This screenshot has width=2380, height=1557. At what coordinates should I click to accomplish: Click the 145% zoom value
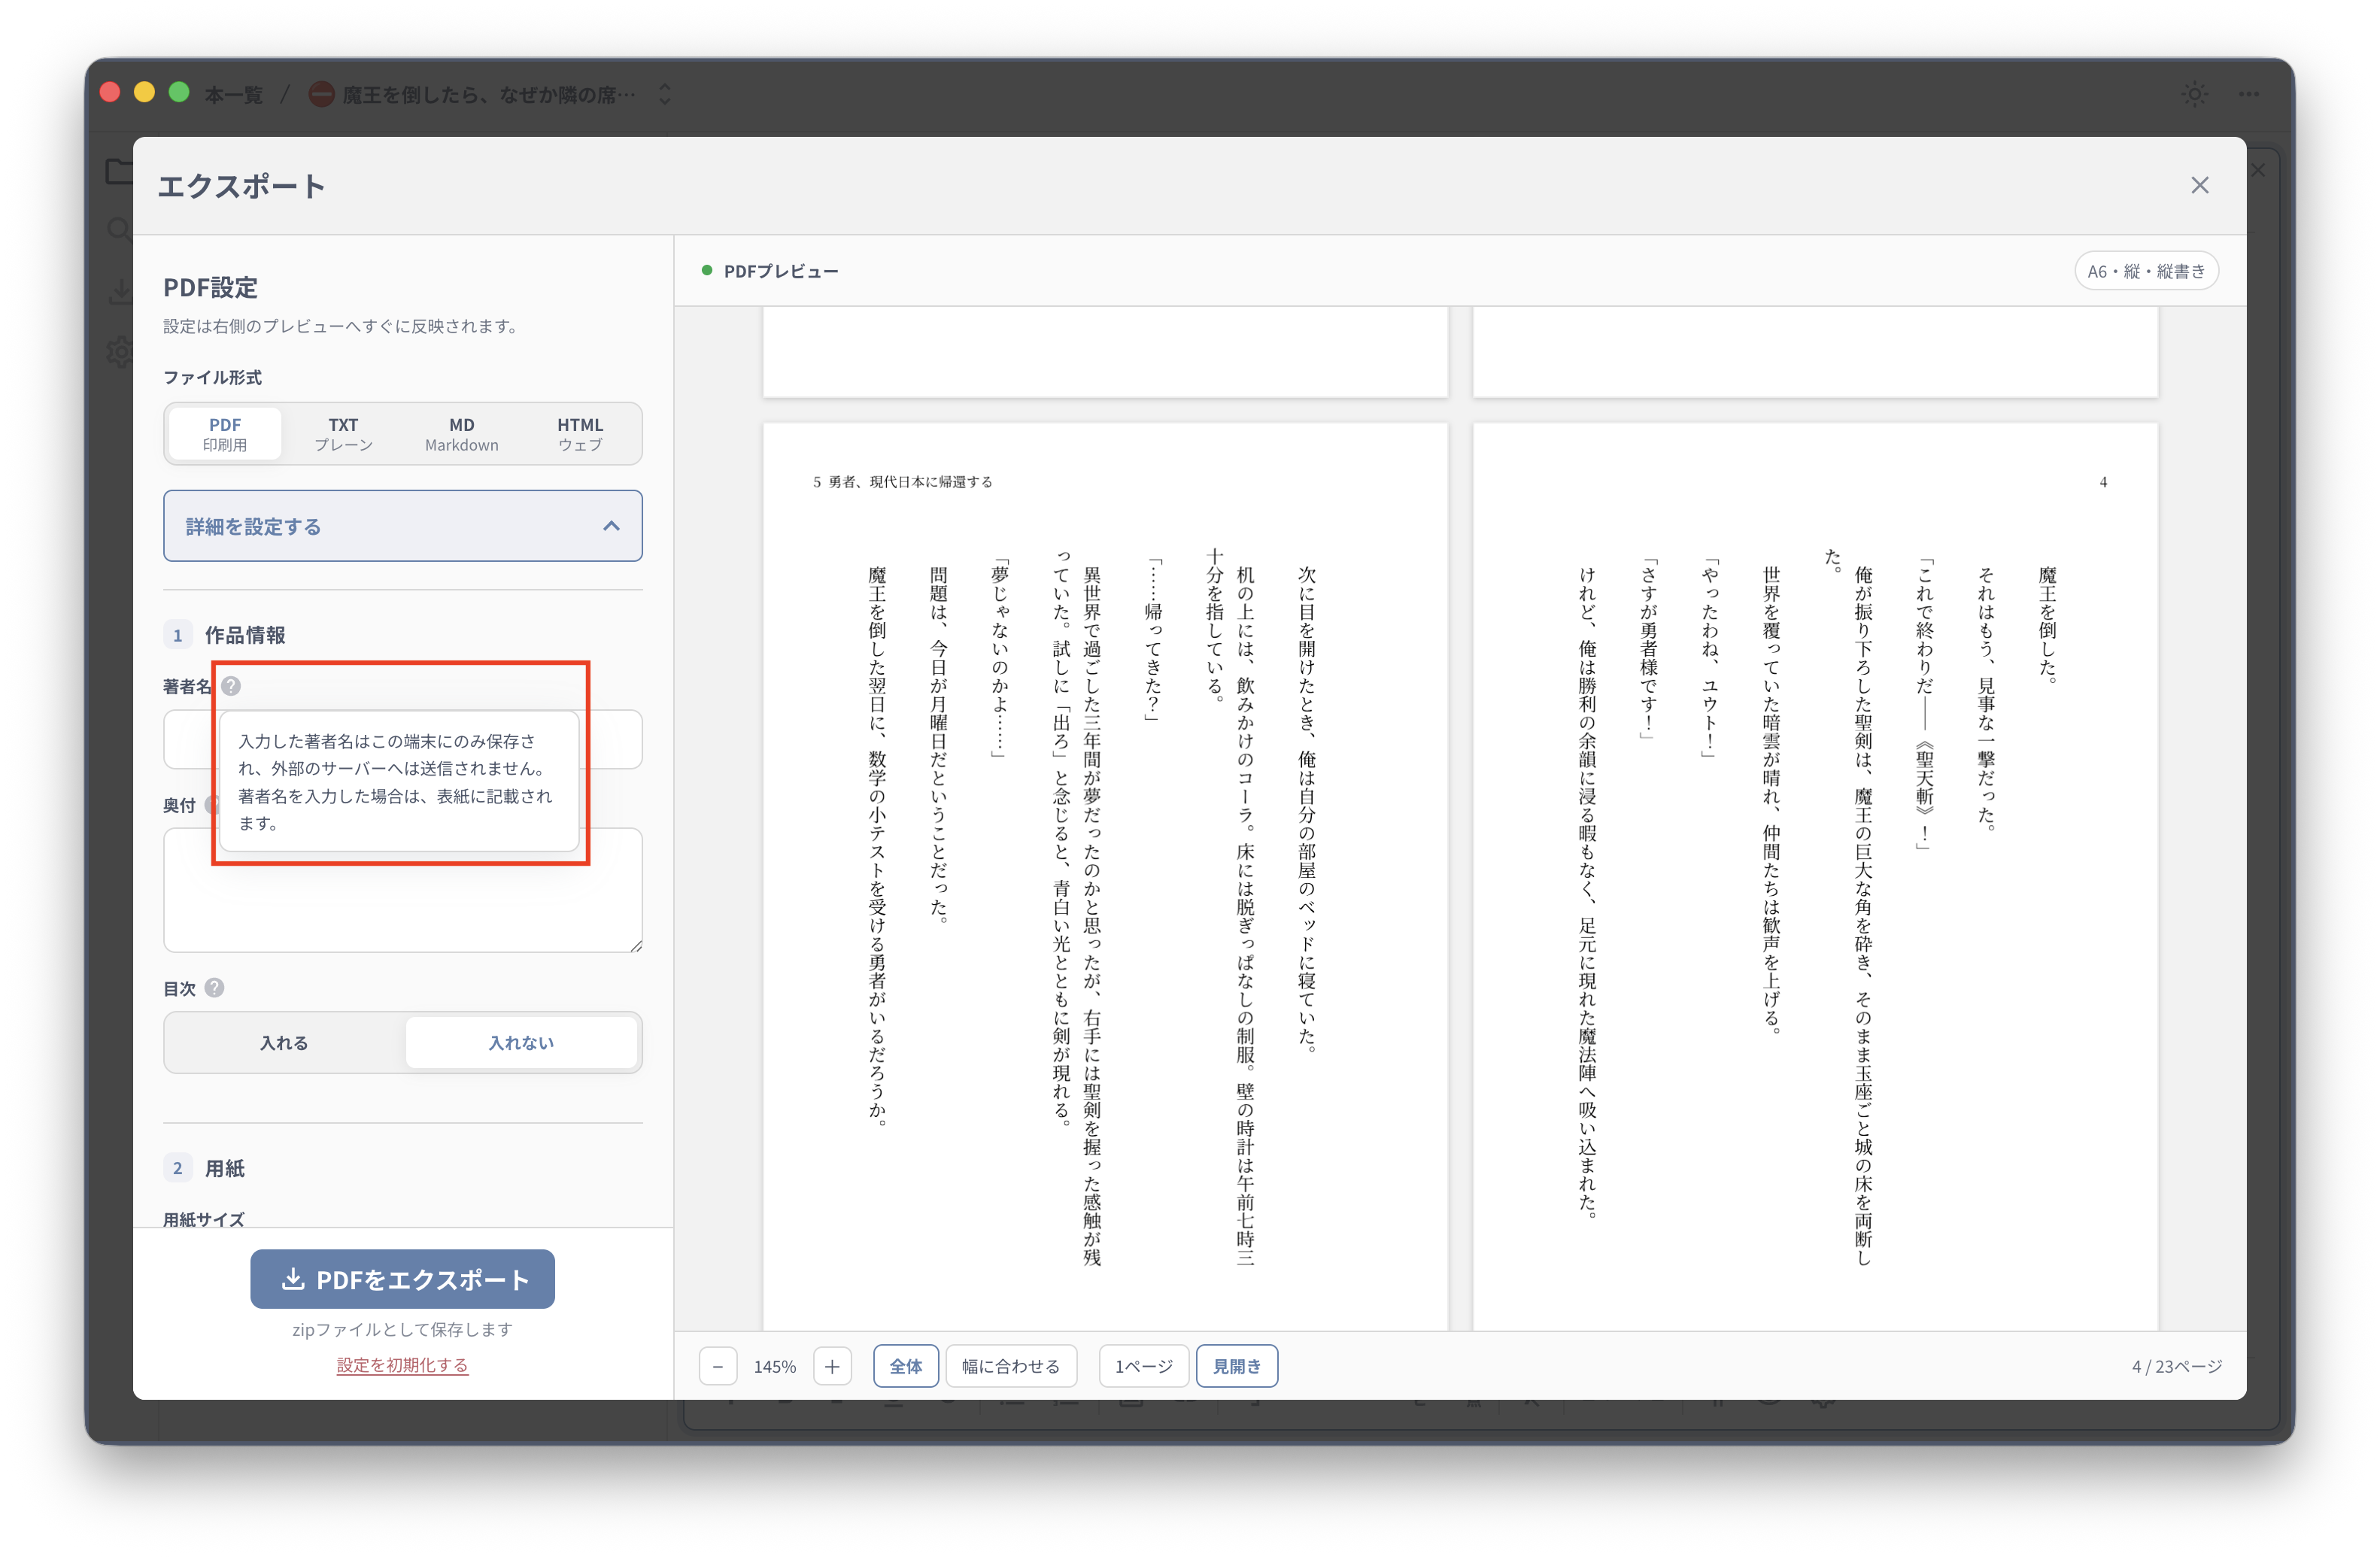pyautogui.click(x=775, y=1366)
